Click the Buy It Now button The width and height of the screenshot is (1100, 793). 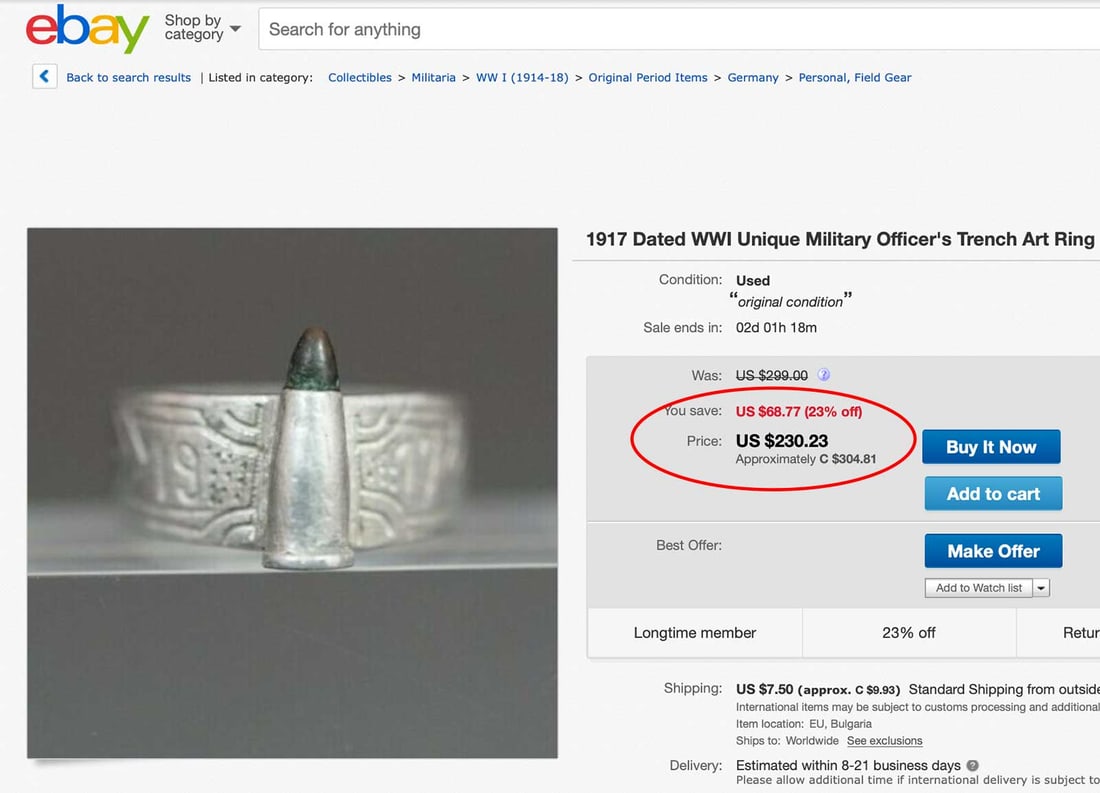991,446
